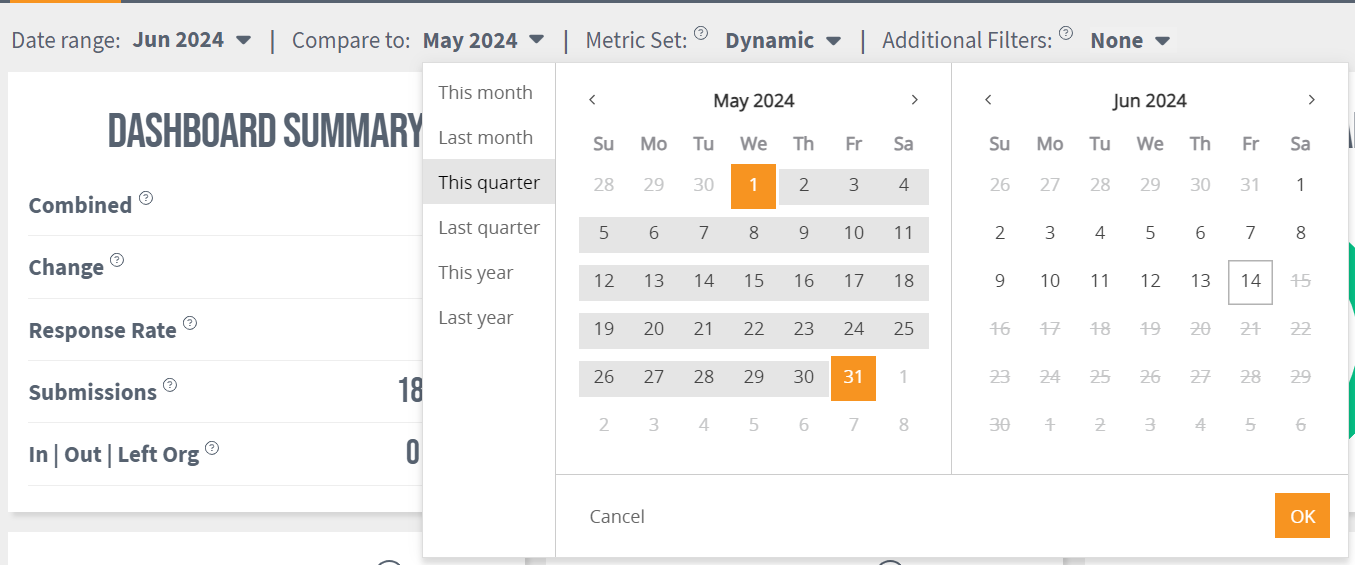This screenshot has height=565, width=1355.
Task: Open the Date range Jun 2024 dropdown
Action: pyautogui.click(x=192, y=40)
